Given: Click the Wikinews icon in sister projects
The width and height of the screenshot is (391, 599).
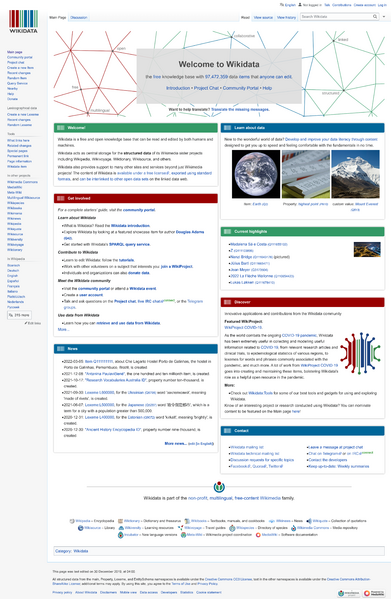Looking at the screenshot, I should coord(271,521).
